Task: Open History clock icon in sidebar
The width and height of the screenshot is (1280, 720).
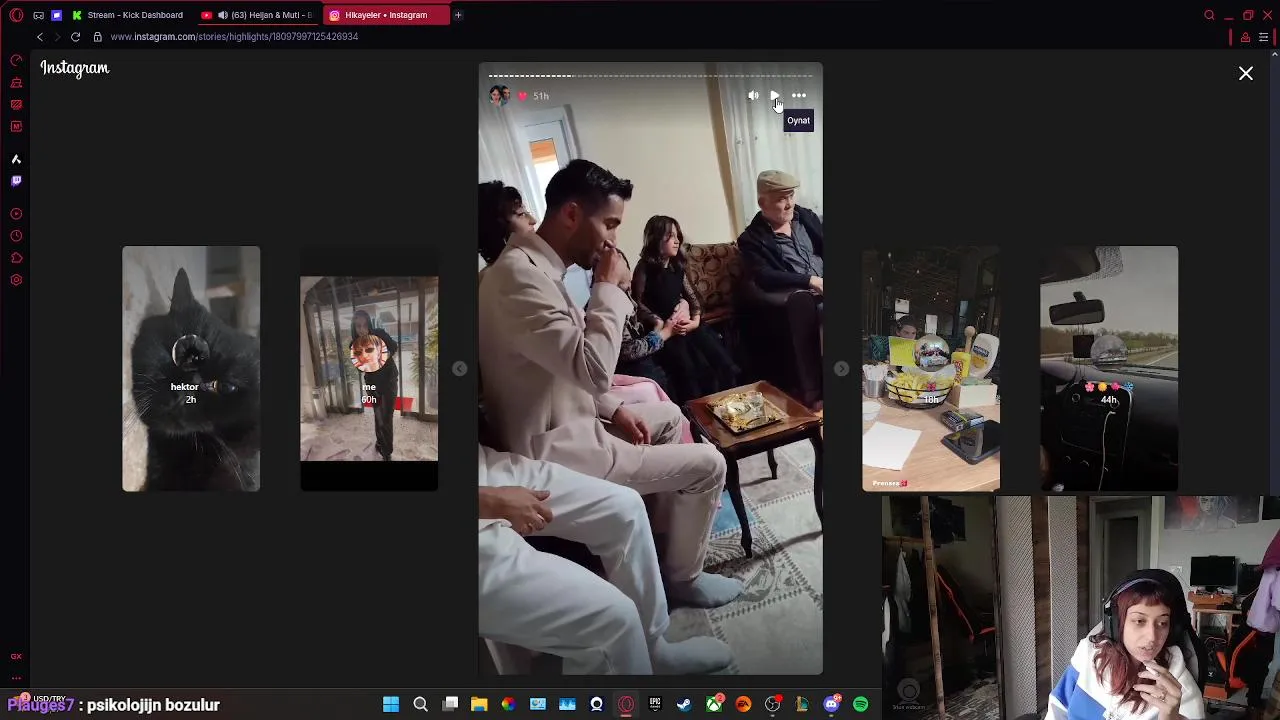Action: pos(16,236)
